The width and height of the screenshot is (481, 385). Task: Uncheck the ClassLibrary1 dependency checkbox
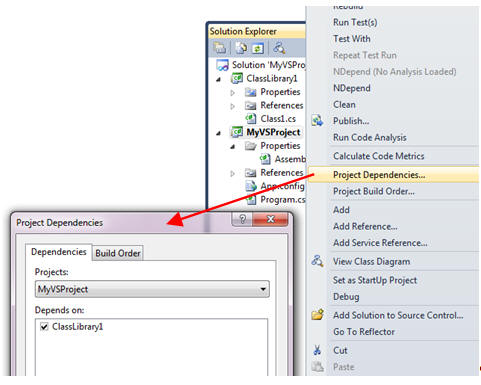point(44,326)
